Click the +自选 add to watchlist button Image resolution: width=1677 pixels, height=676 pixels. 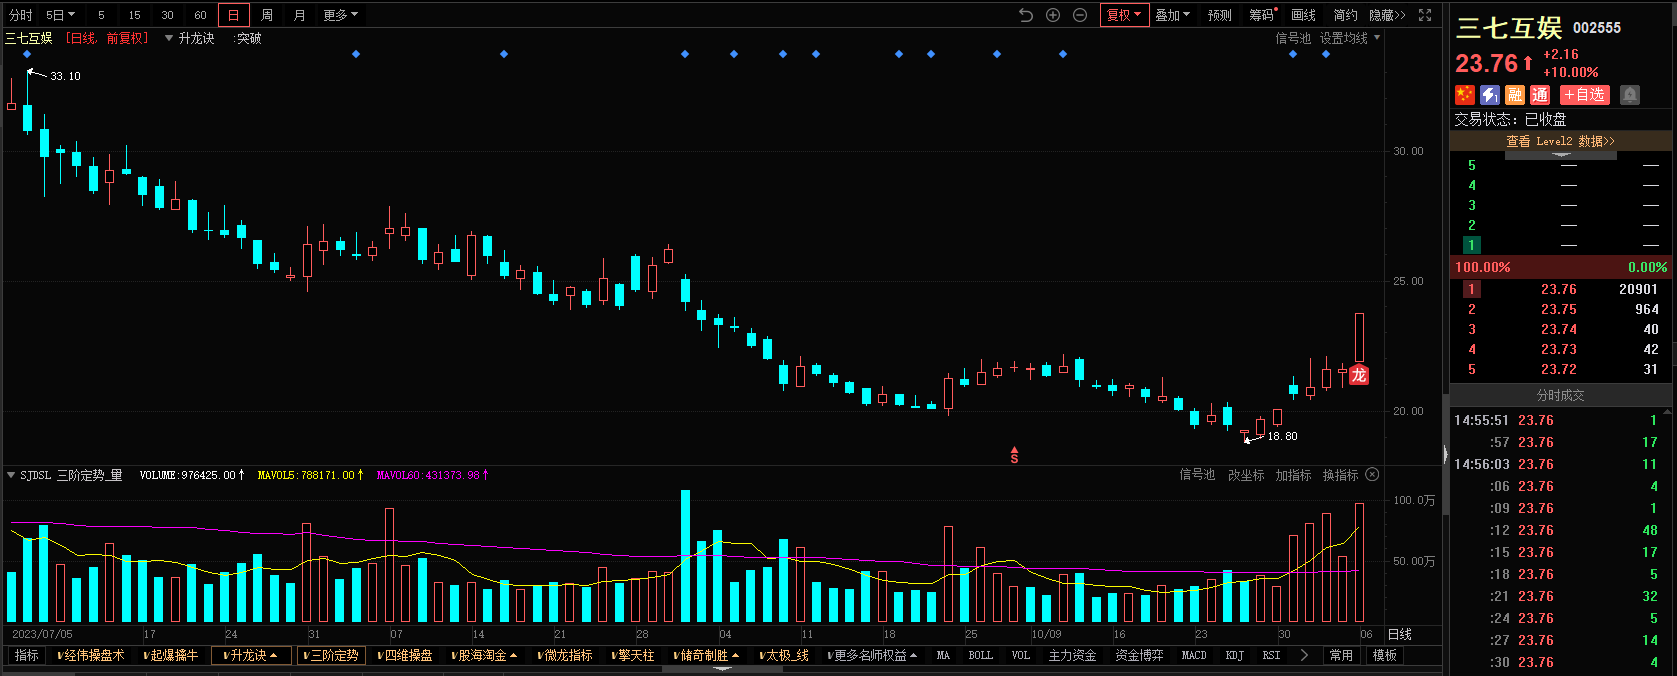[1585, 95]
